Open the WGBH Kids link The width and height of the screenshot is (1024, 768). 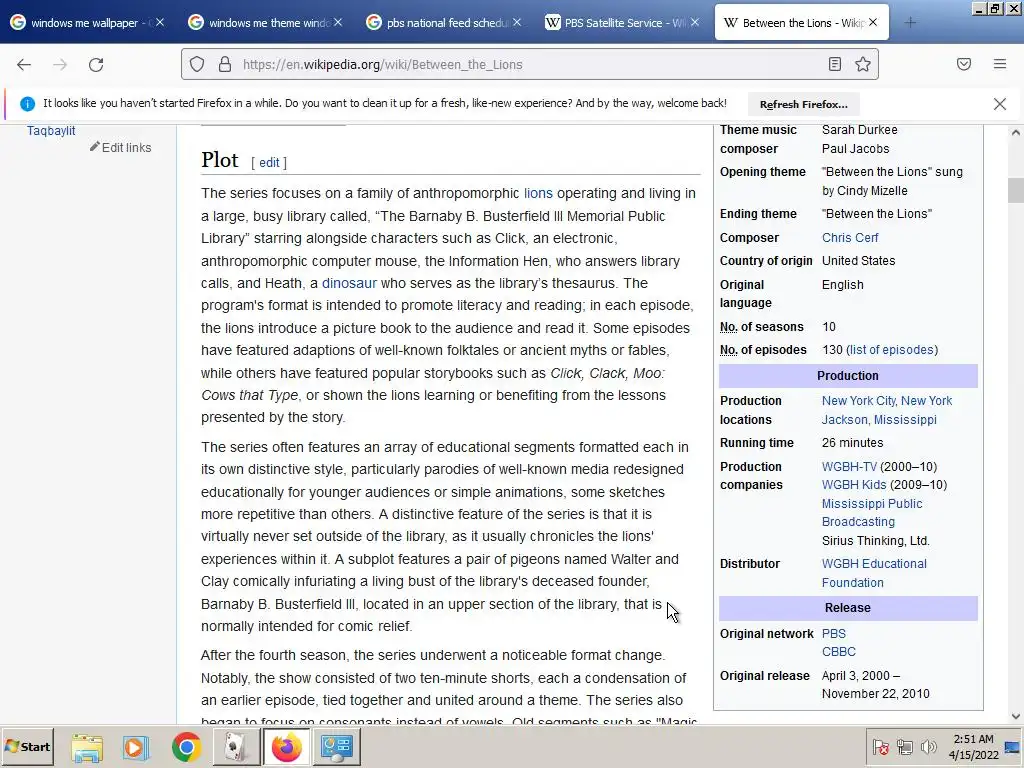pyautogui.click(x=854, y=485)
